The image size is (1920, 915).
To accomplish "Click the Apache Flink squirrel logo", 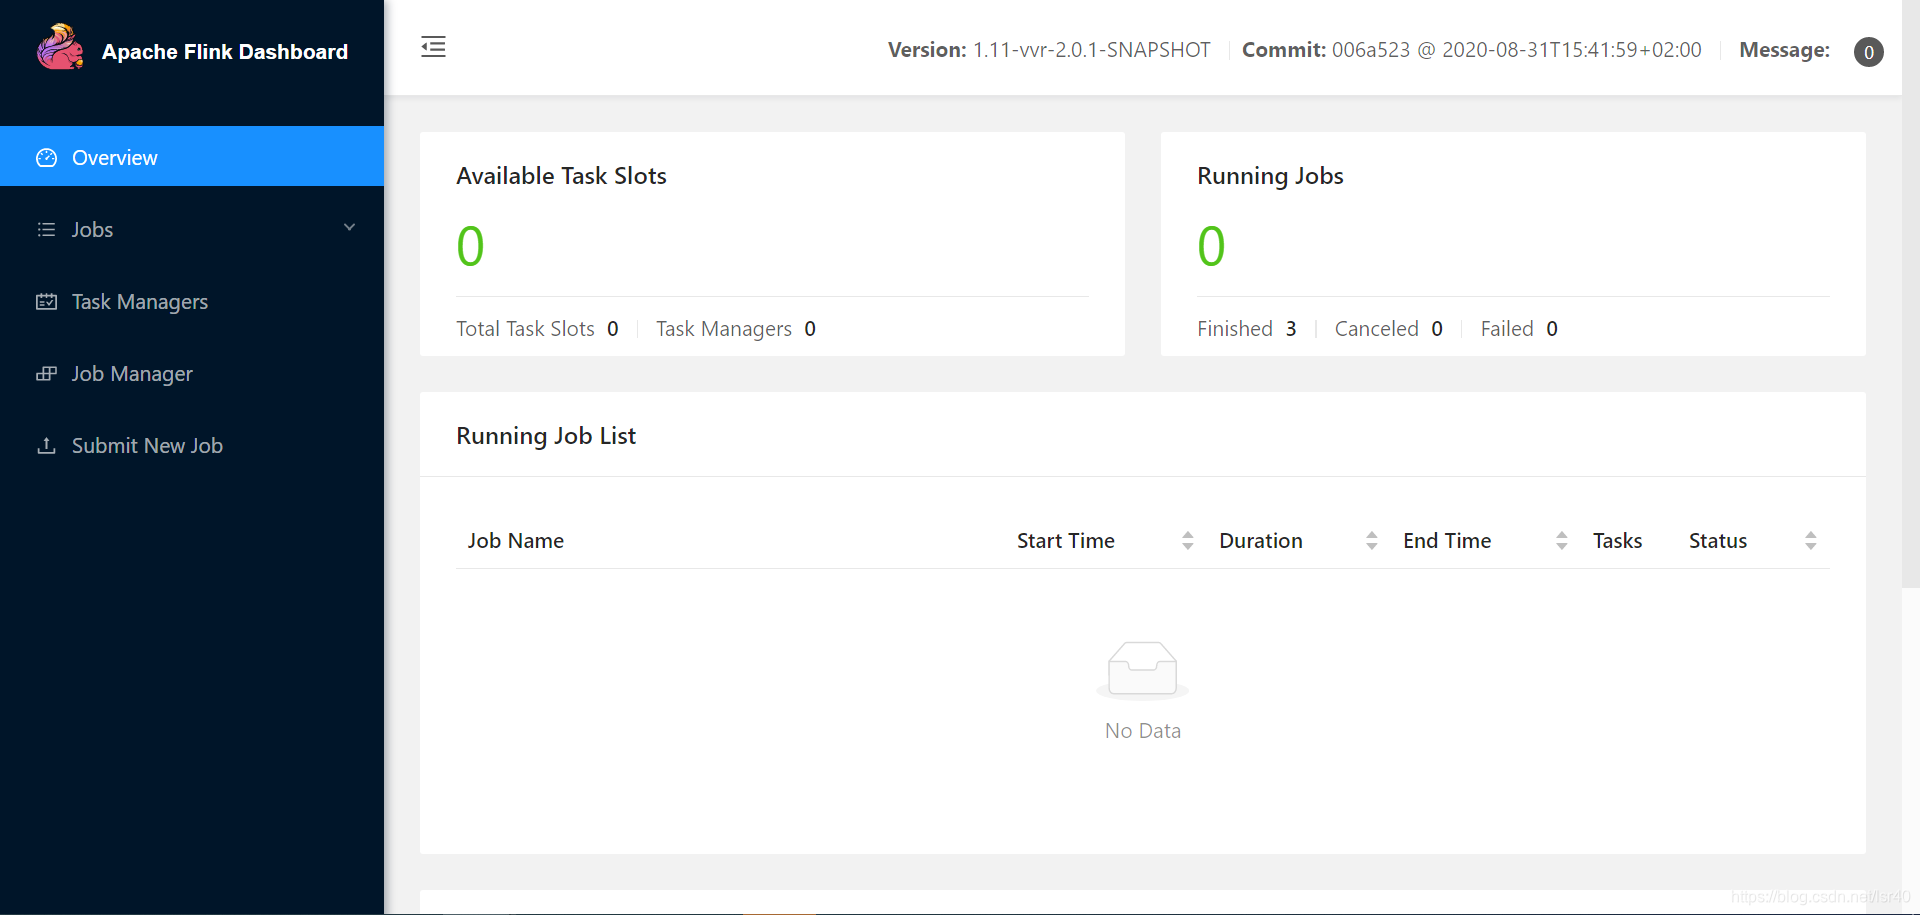I will [60, 47].
